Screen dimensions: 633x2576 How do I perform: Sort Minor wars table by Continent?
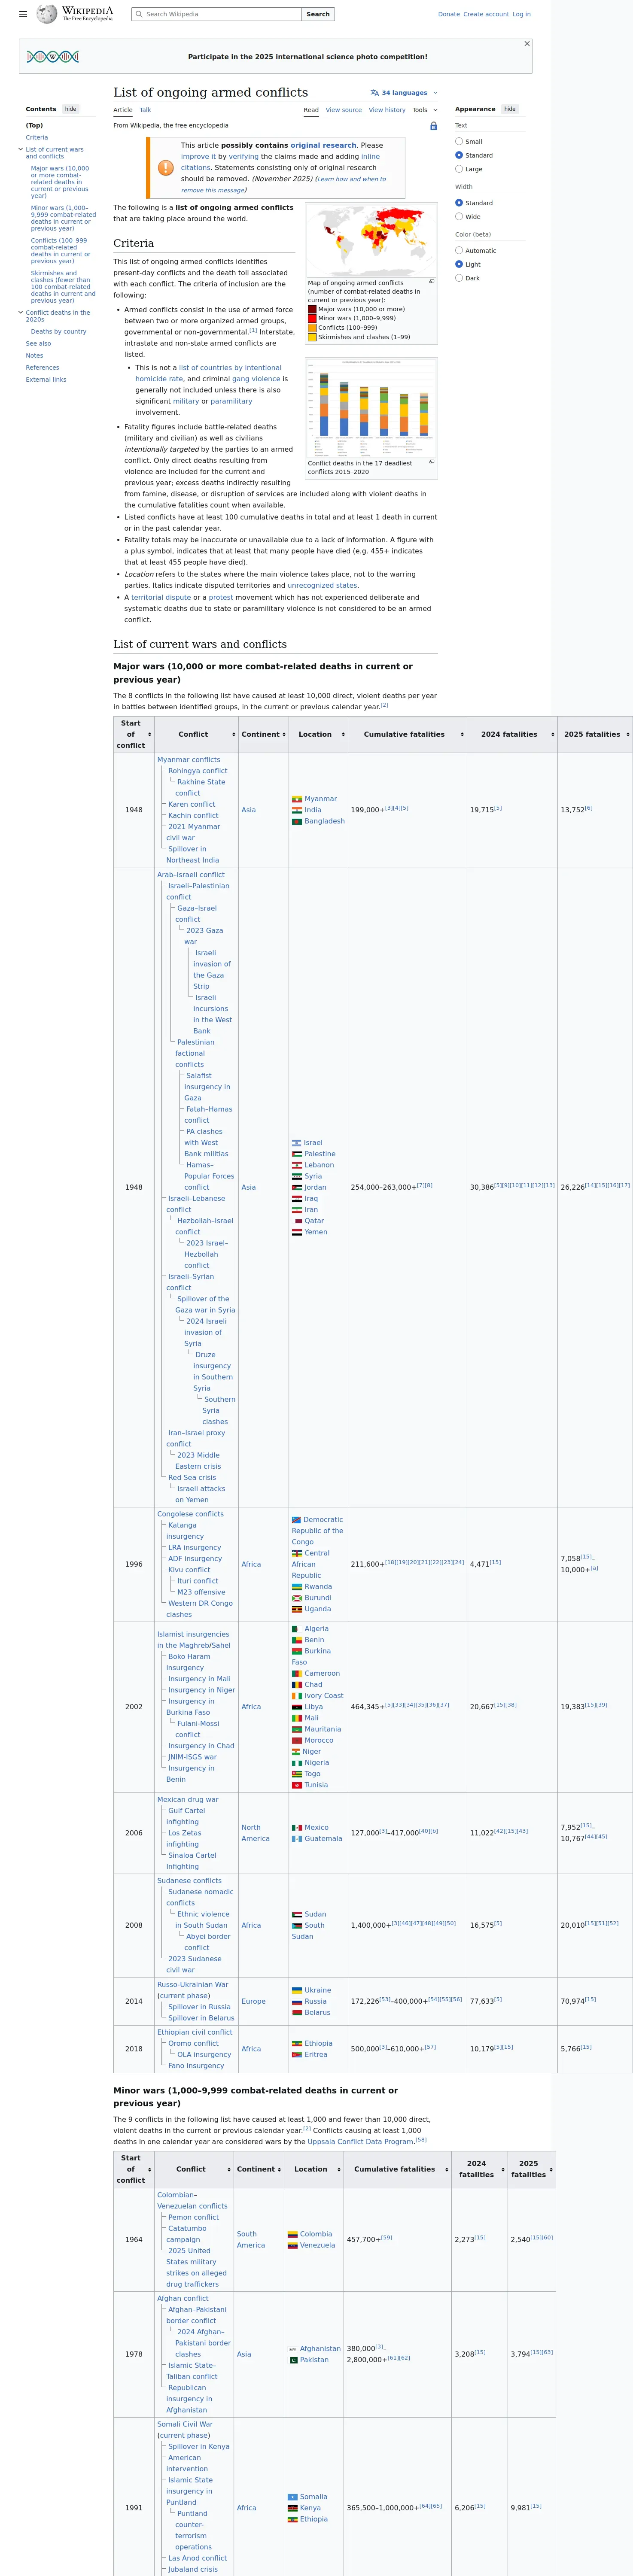coord(279,2169)
